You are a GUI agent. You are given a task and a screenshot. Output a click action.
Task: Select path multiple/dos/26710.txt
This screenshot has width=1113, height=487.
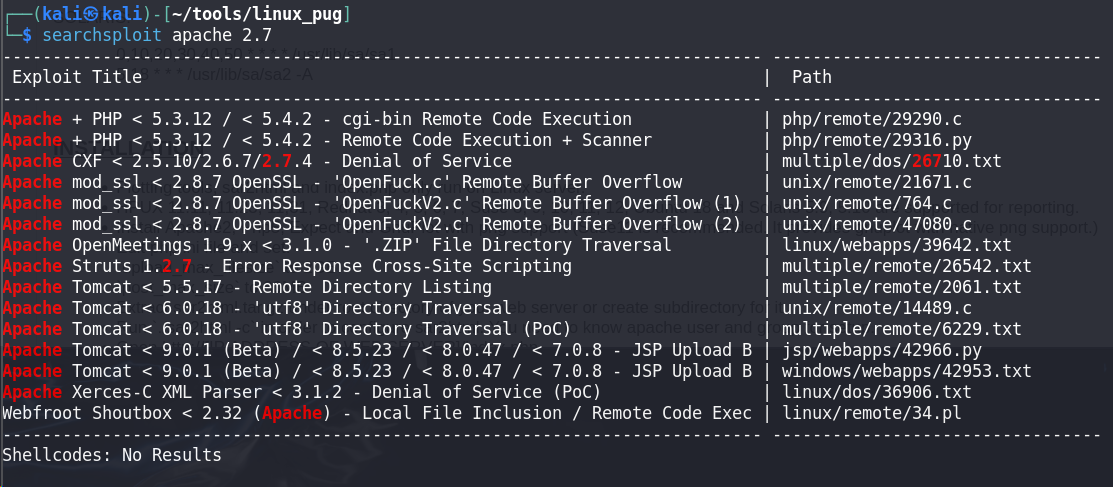[x=892, y=161]
